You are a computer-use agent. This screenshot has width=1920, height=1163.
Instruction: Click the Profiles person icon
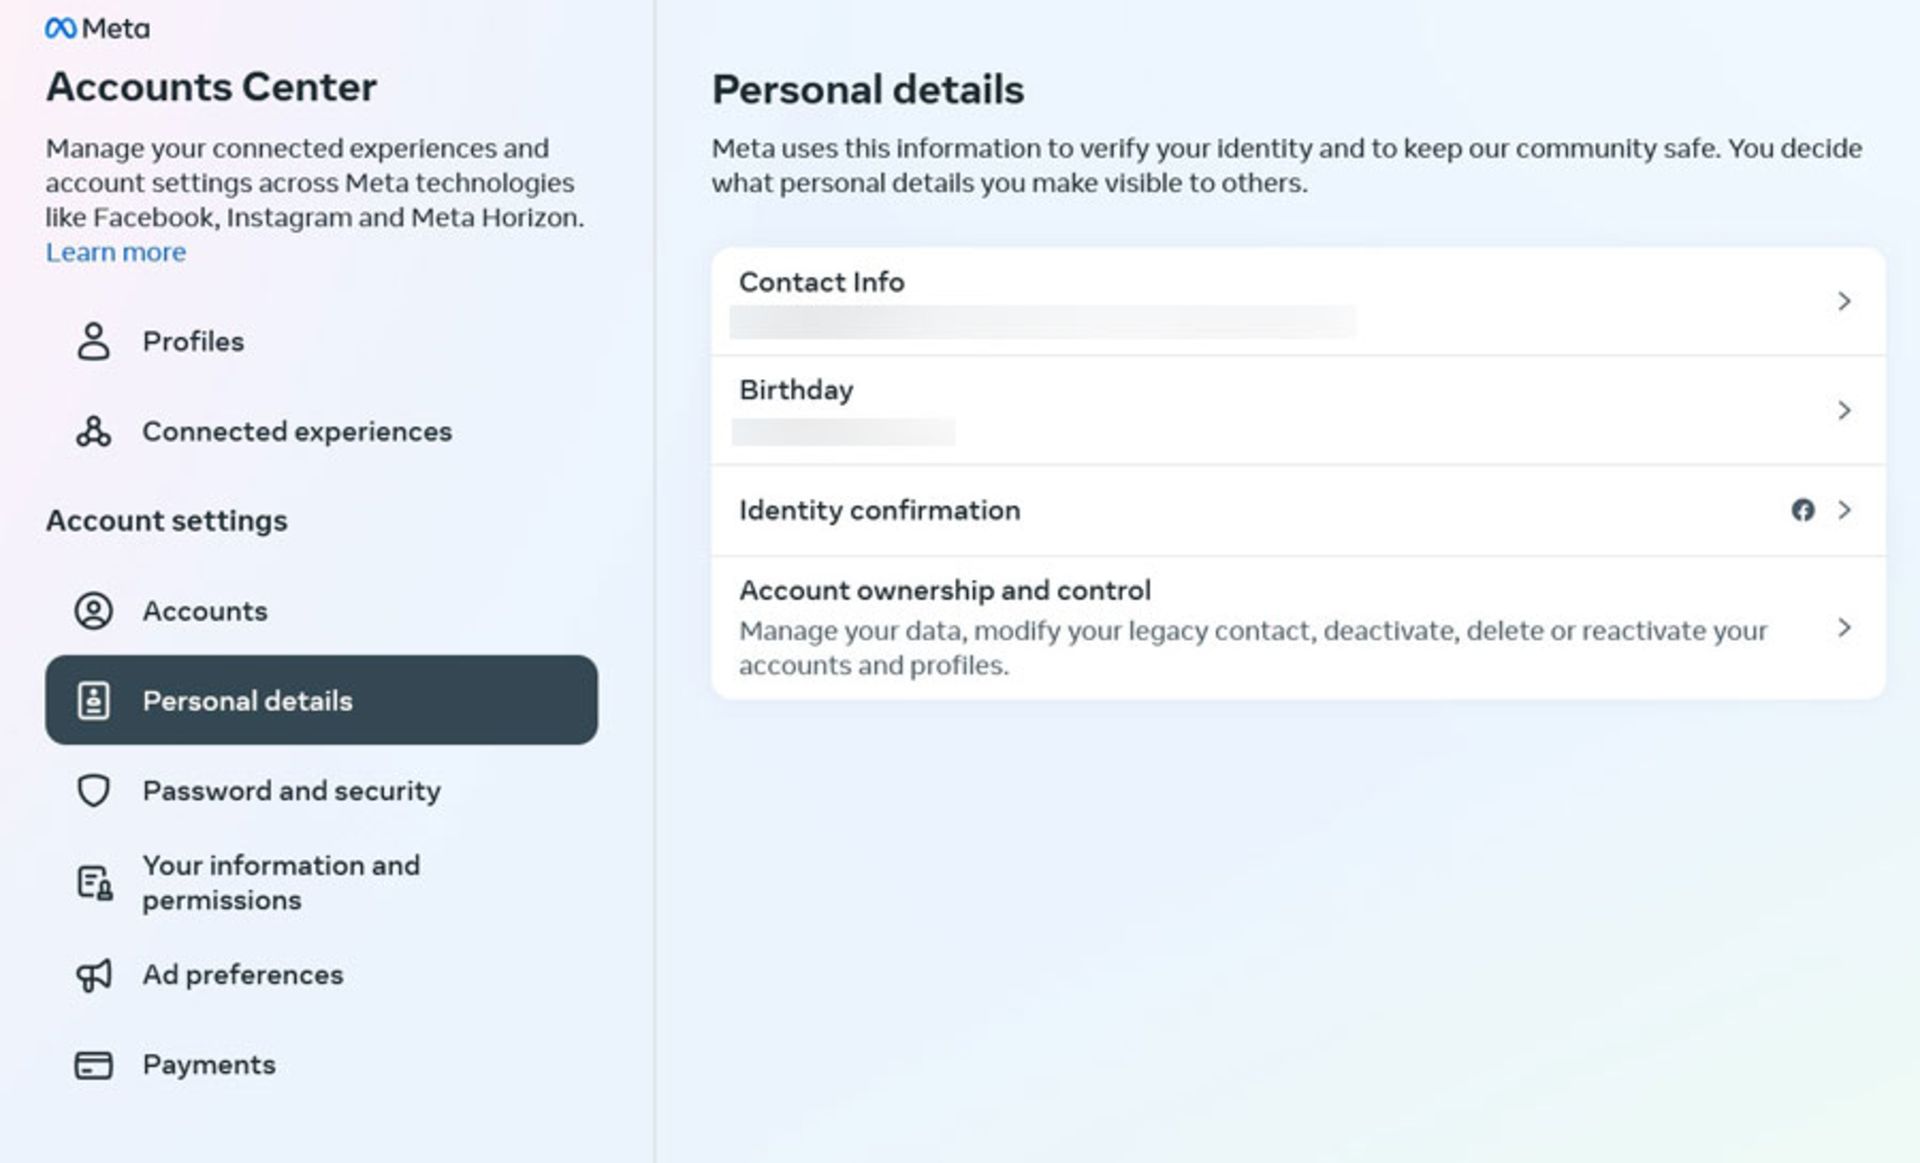(x=94, y=341)
